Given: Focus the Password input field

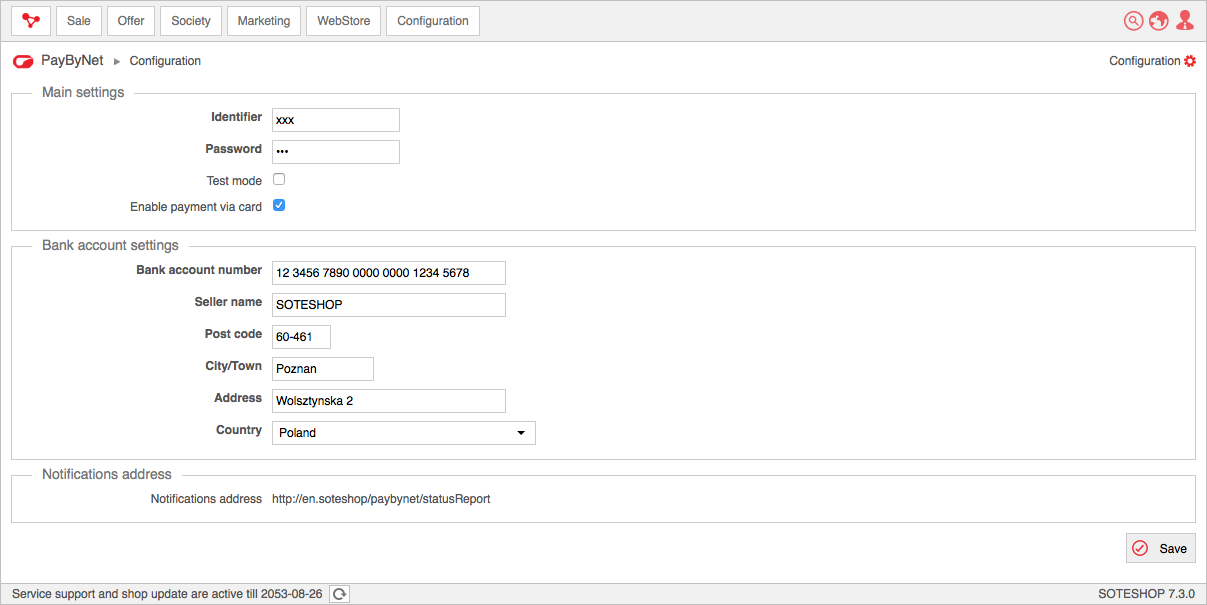Looking at the screenshot, I should pos(336,152).
